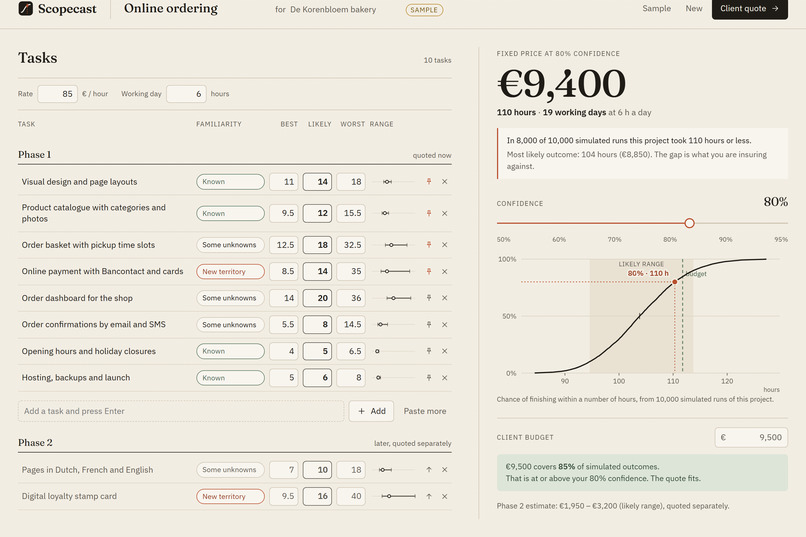Open familiarity selector for Order dashboard

pyautogui.click(x=230, y=298)
